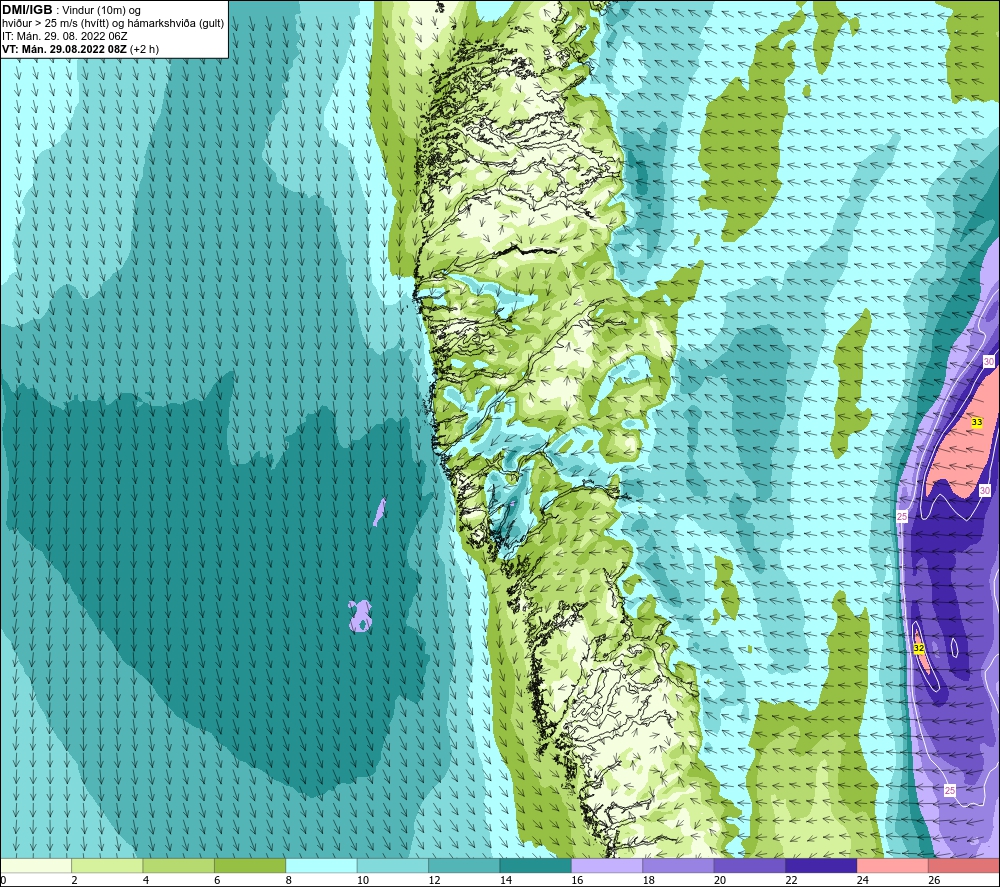Click the "Vindur (10m) og" title text
Screen dimensions: 1000x887
pos(101,10)
